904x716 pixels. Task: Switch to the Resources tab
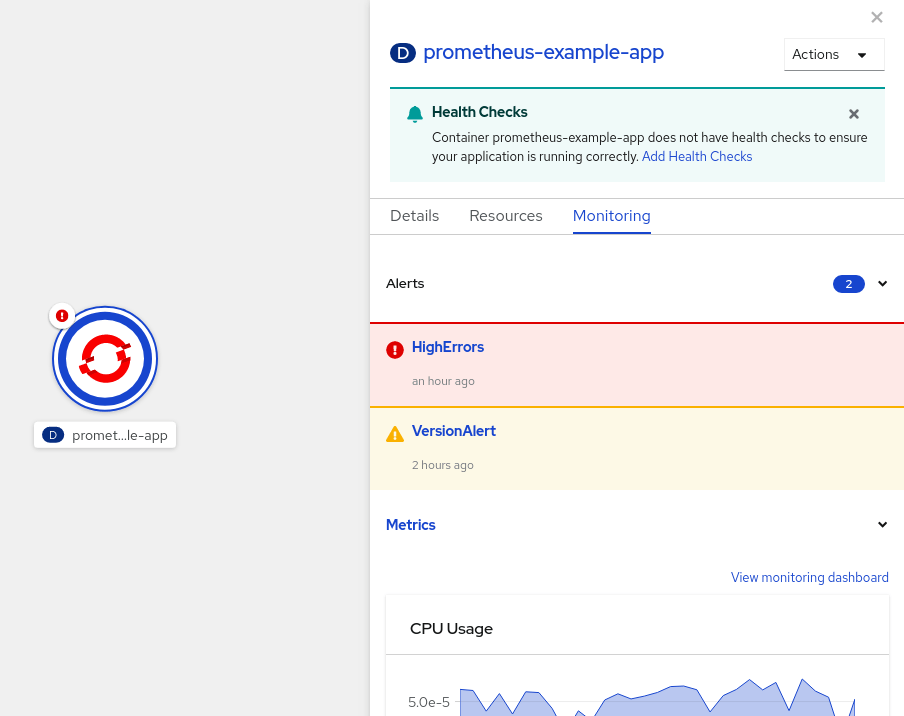[505, 215]
